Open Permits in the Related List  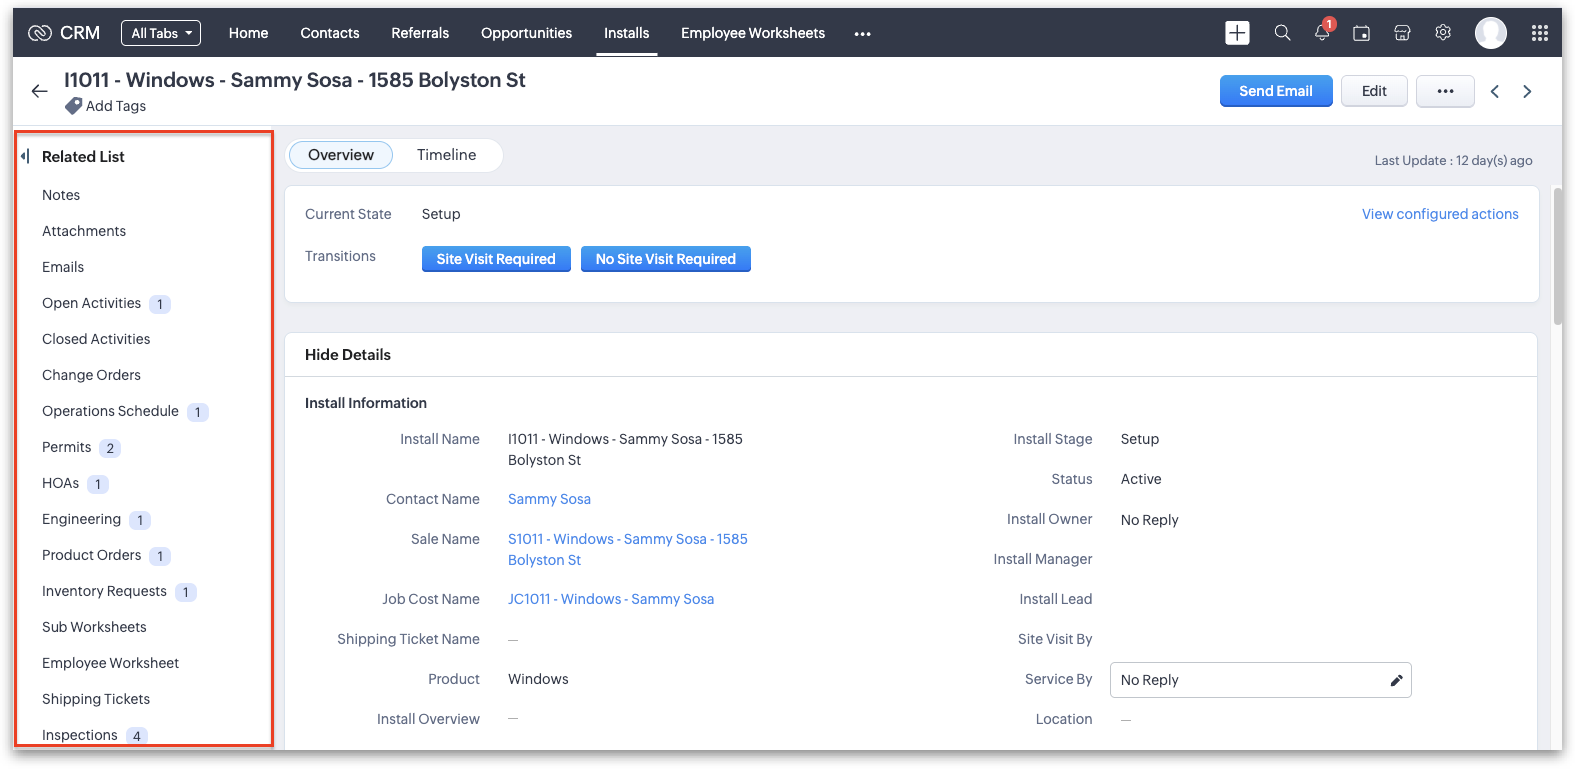coord(67,447)
